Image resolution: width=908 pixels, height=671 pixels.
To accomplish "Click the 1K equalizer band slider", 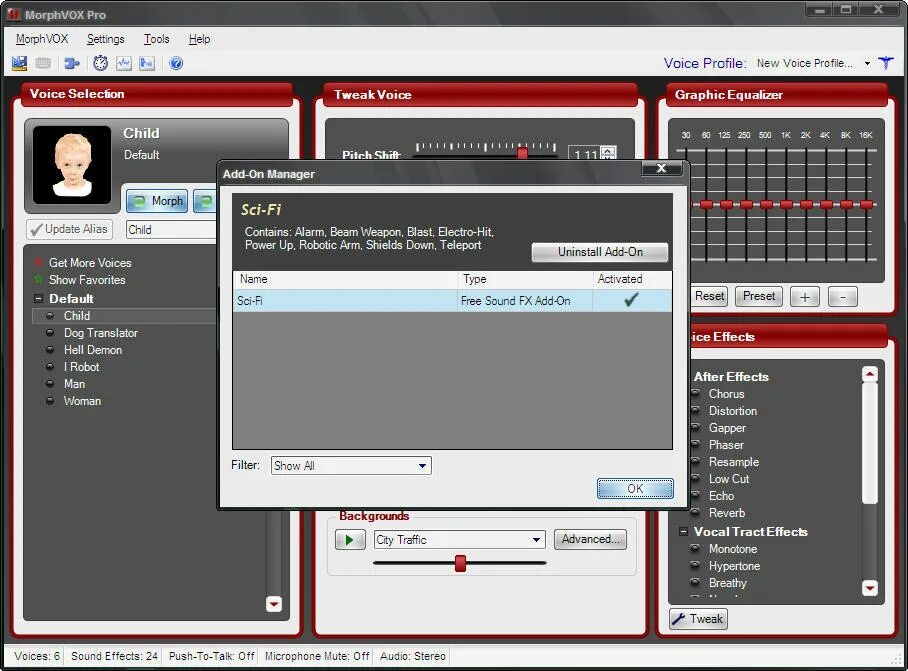I will 786,204.
